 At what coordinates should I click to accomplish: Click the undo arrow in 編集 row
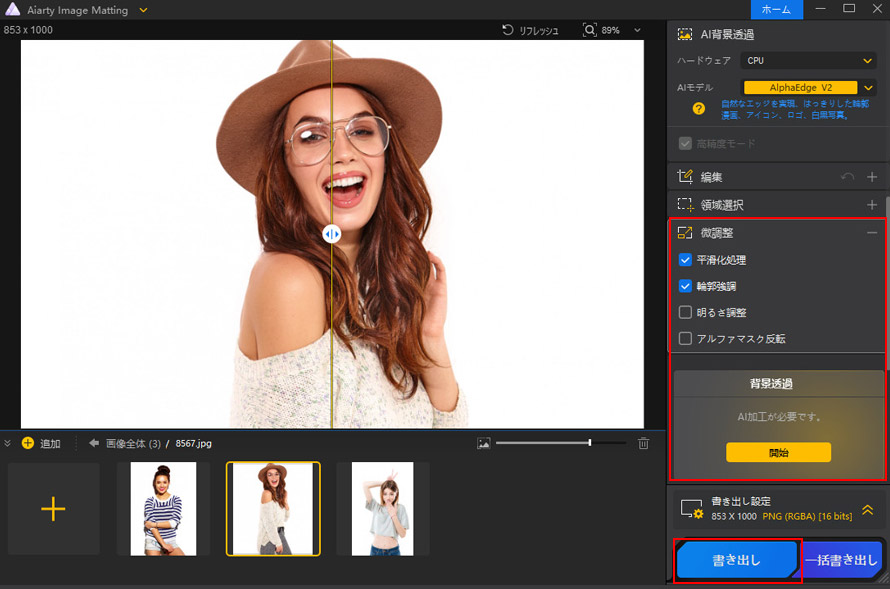pos(847,177)
